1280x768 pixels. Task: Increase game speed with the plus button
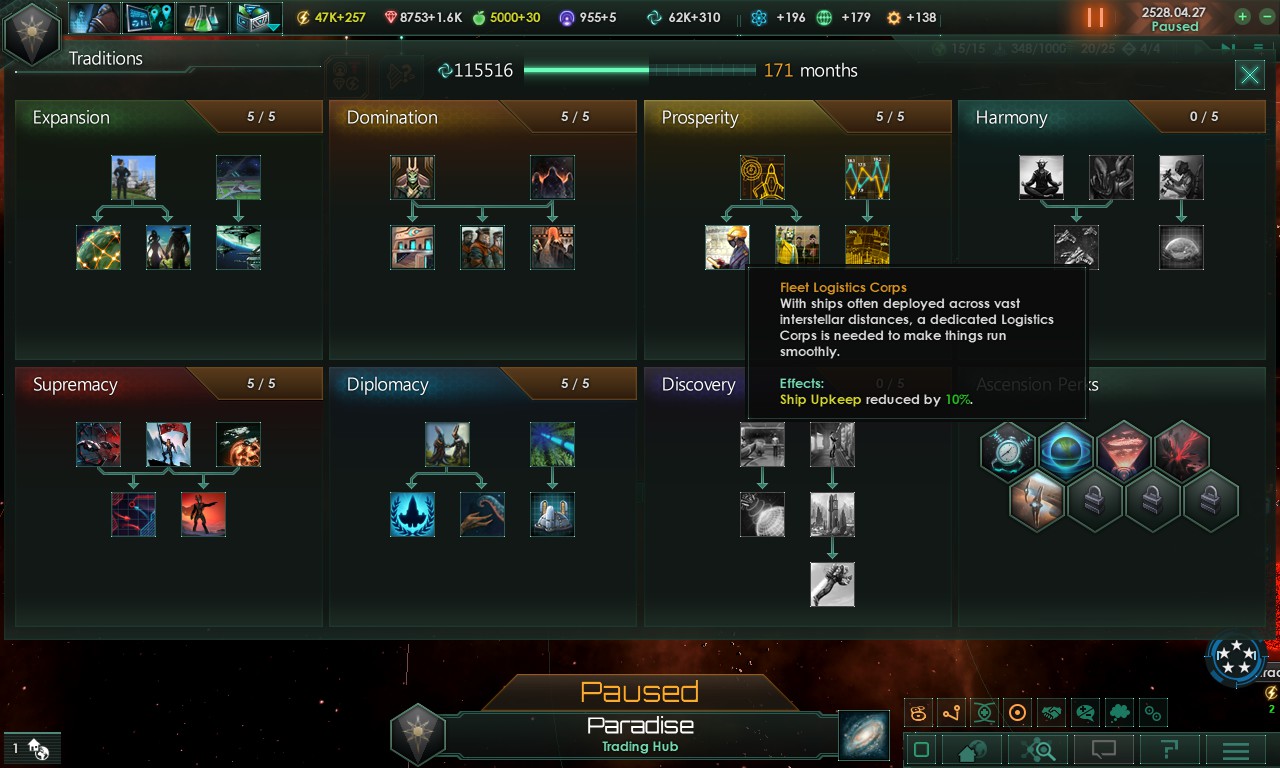pyautogui.click(x=1242, y=16)
